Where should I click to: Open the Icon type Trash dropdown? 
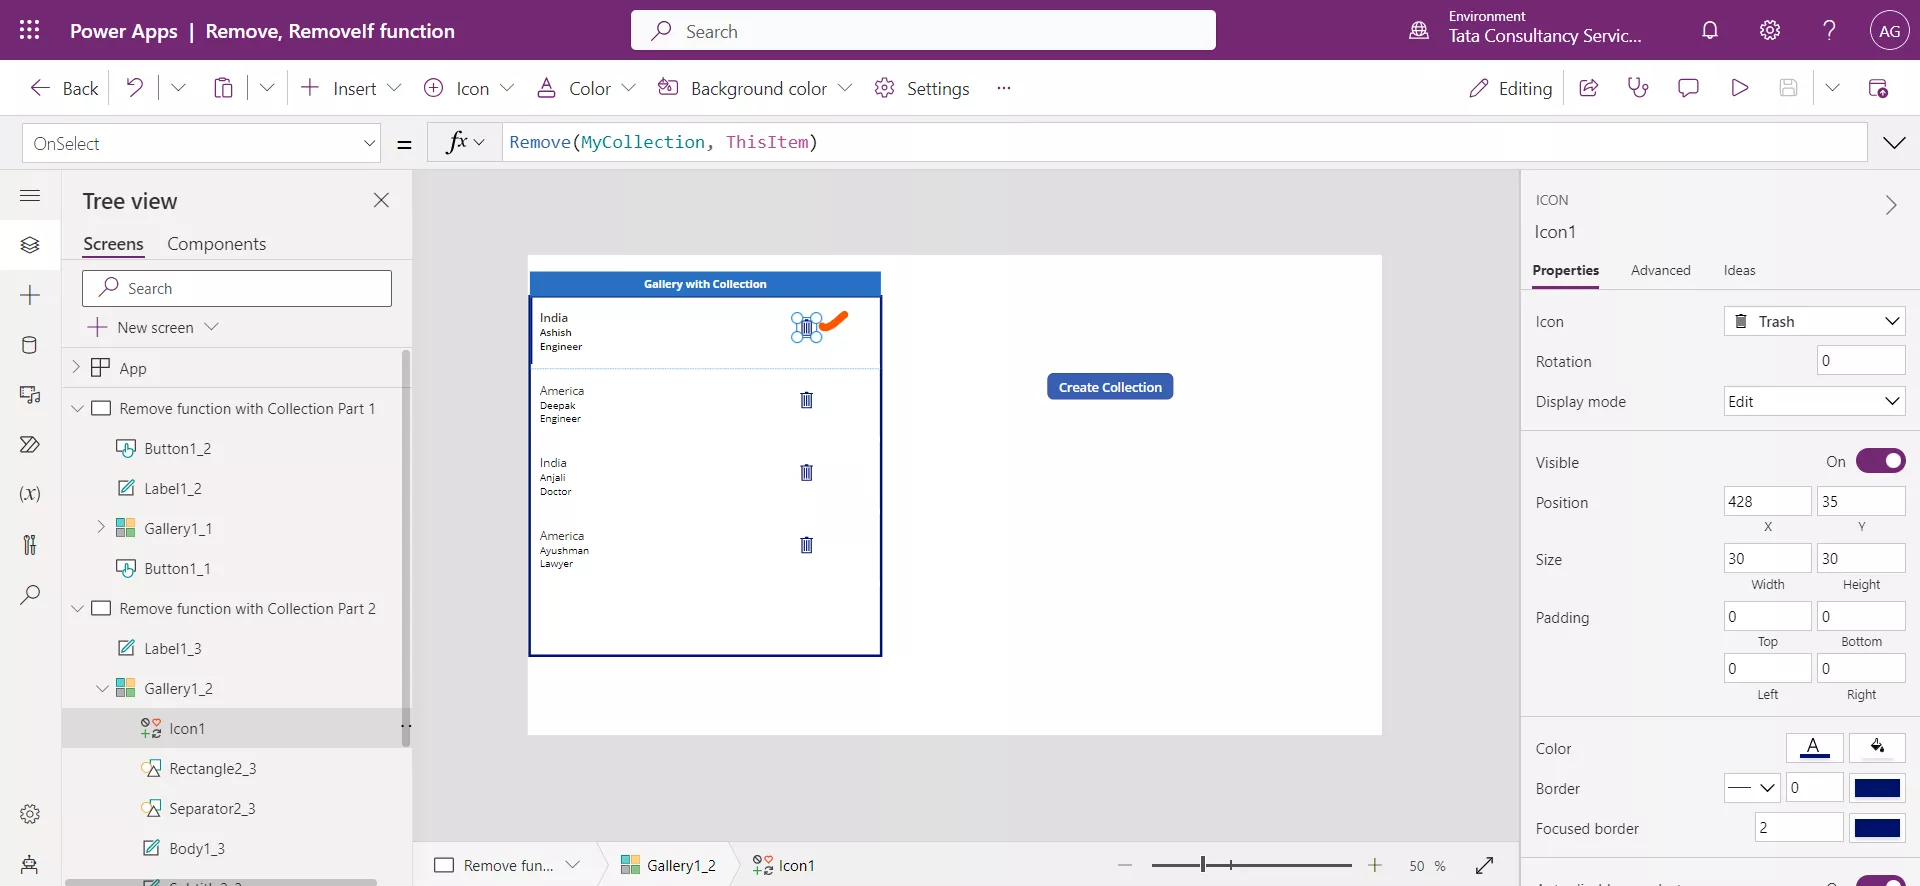(1814, 321)
